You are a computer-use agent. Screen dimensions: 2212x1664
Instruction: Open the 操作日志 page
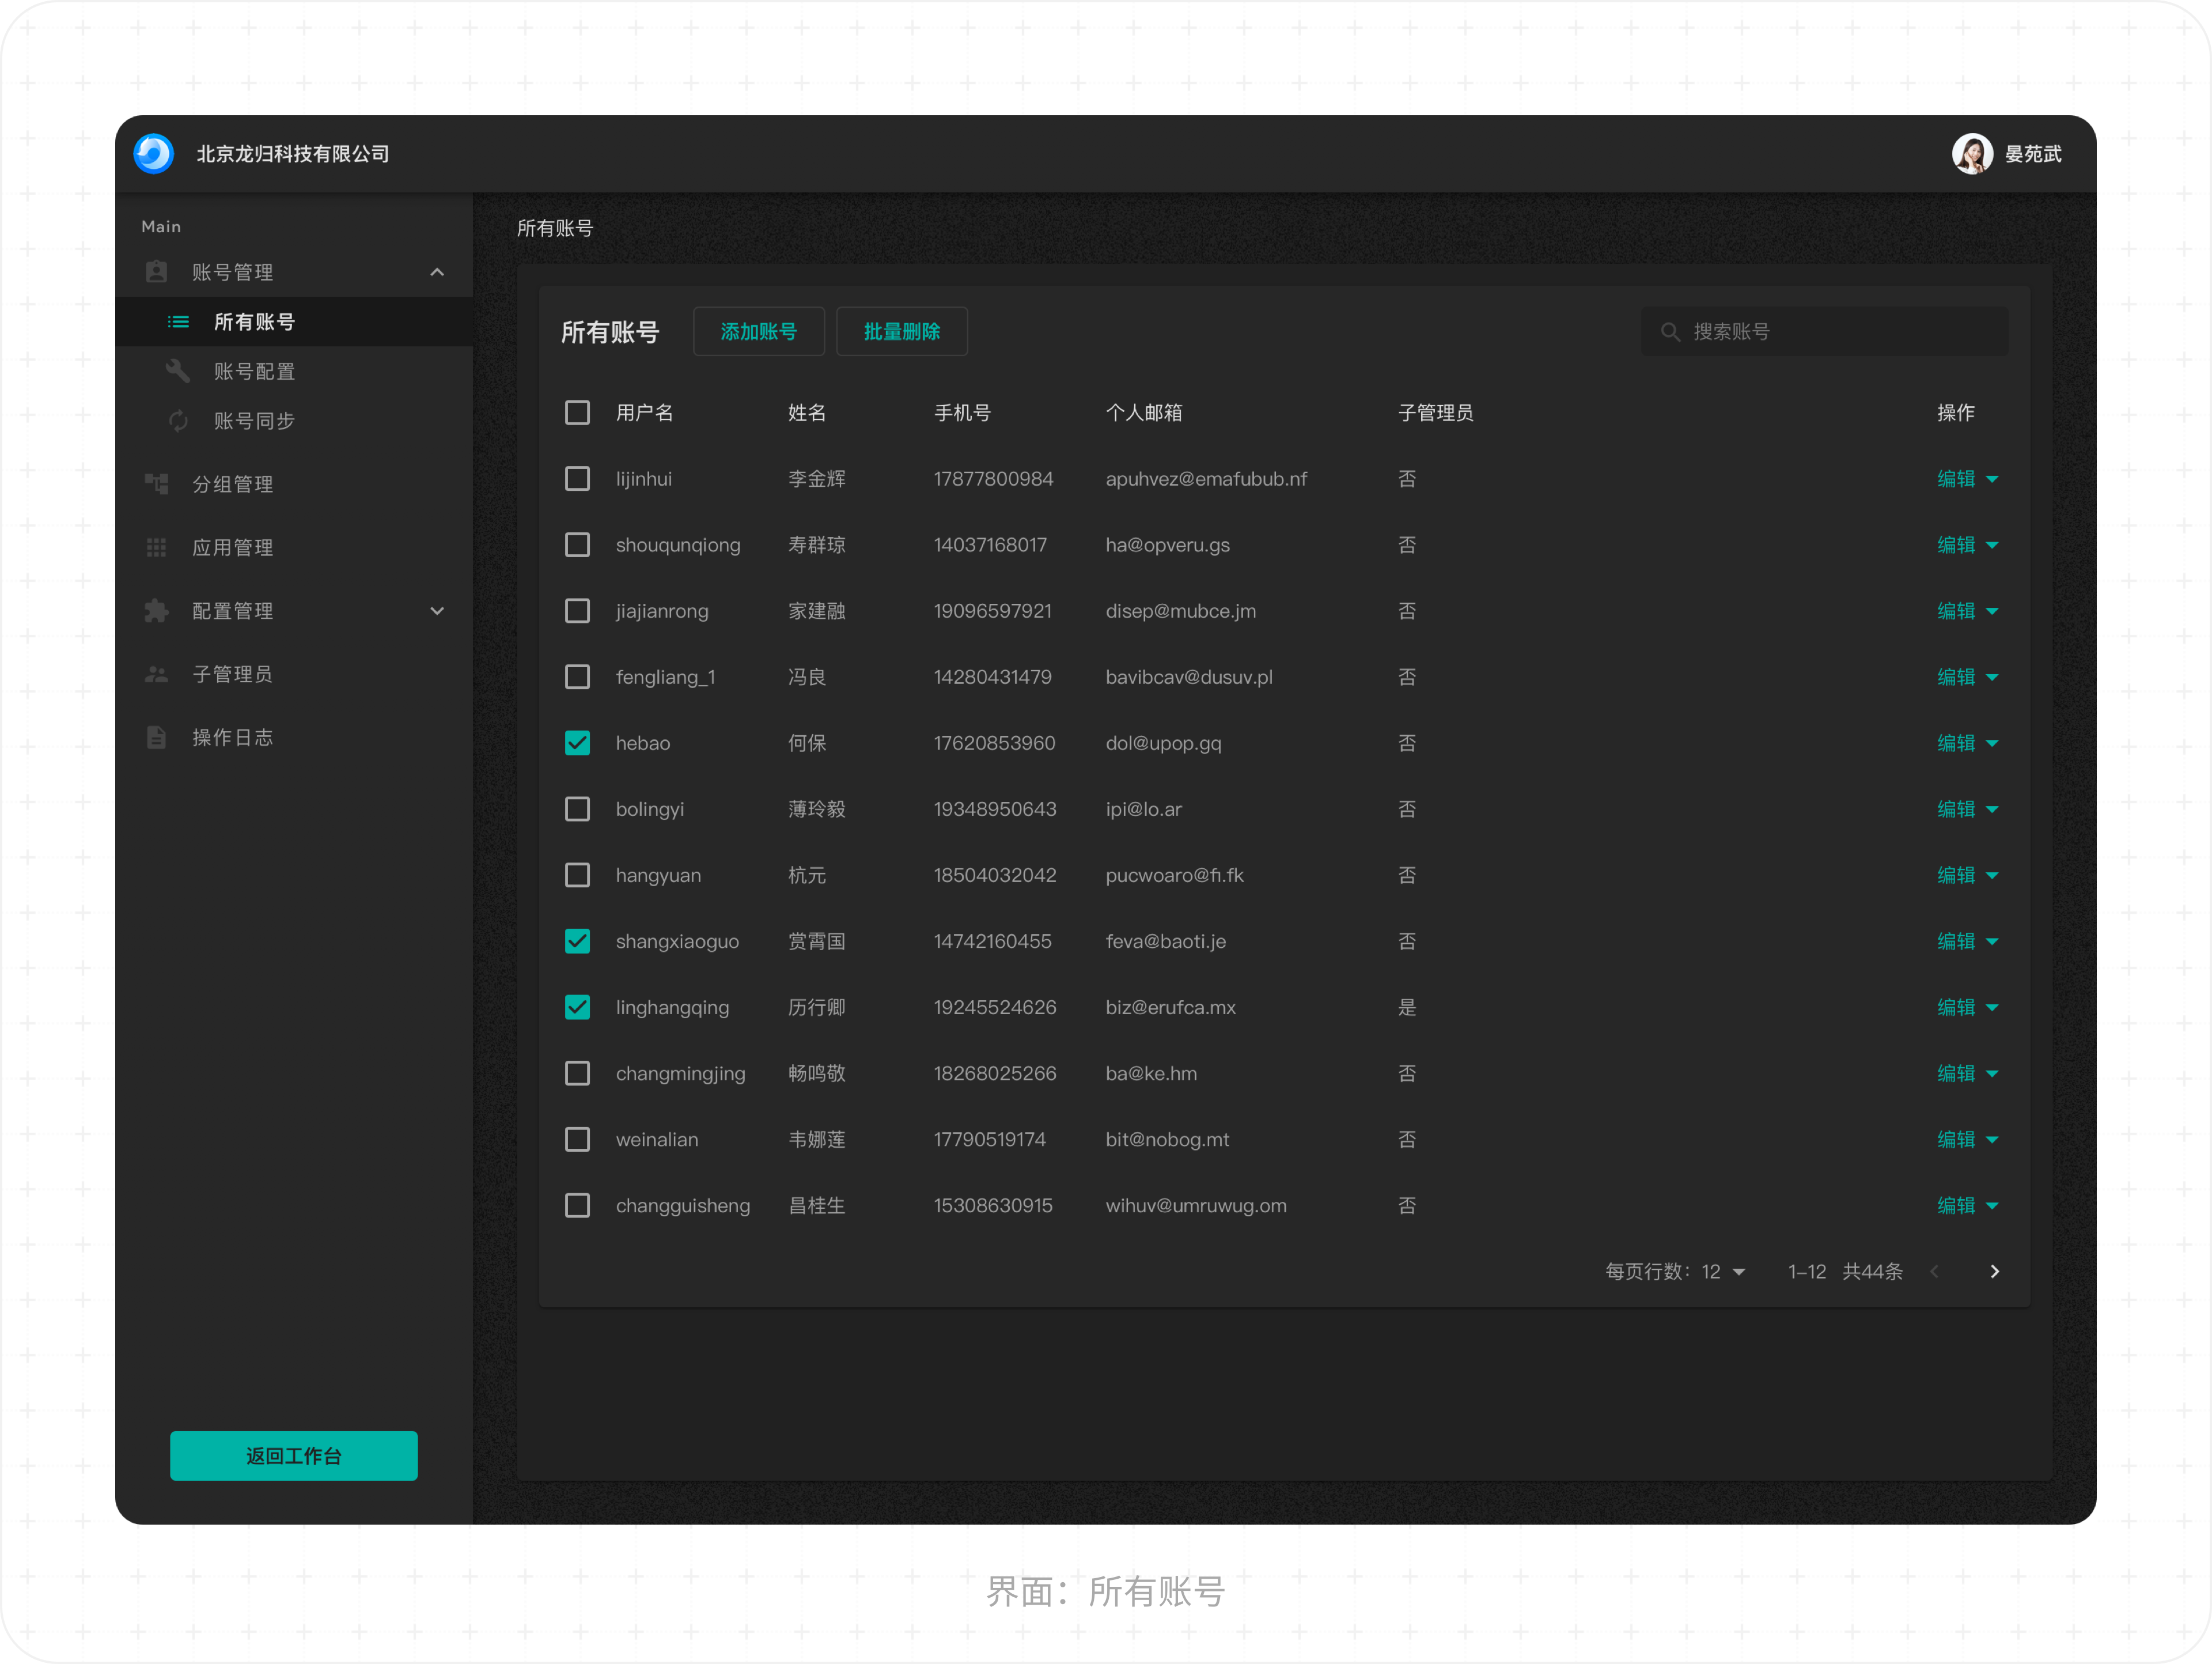[294, 737]
